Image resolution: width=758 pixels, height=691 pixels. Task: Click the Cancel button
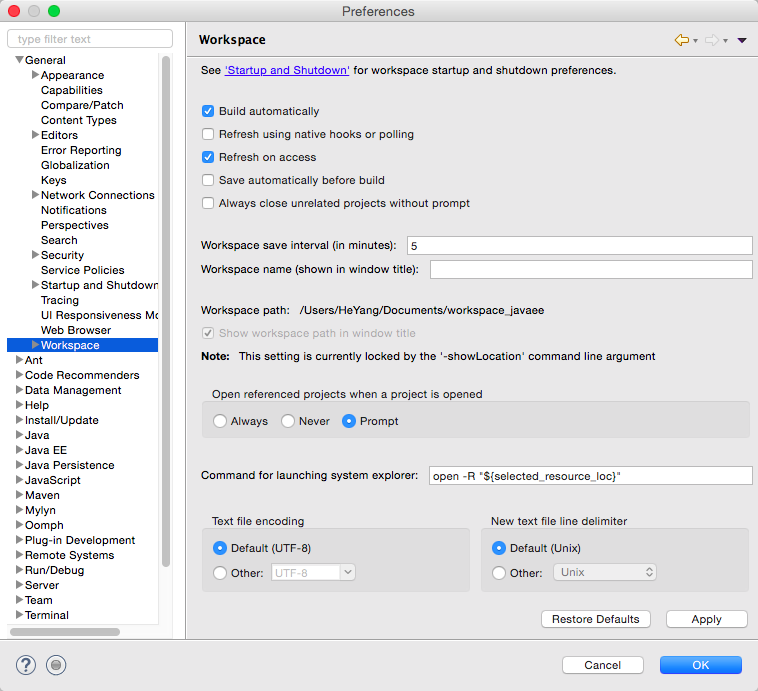click(x=602, y=665)
